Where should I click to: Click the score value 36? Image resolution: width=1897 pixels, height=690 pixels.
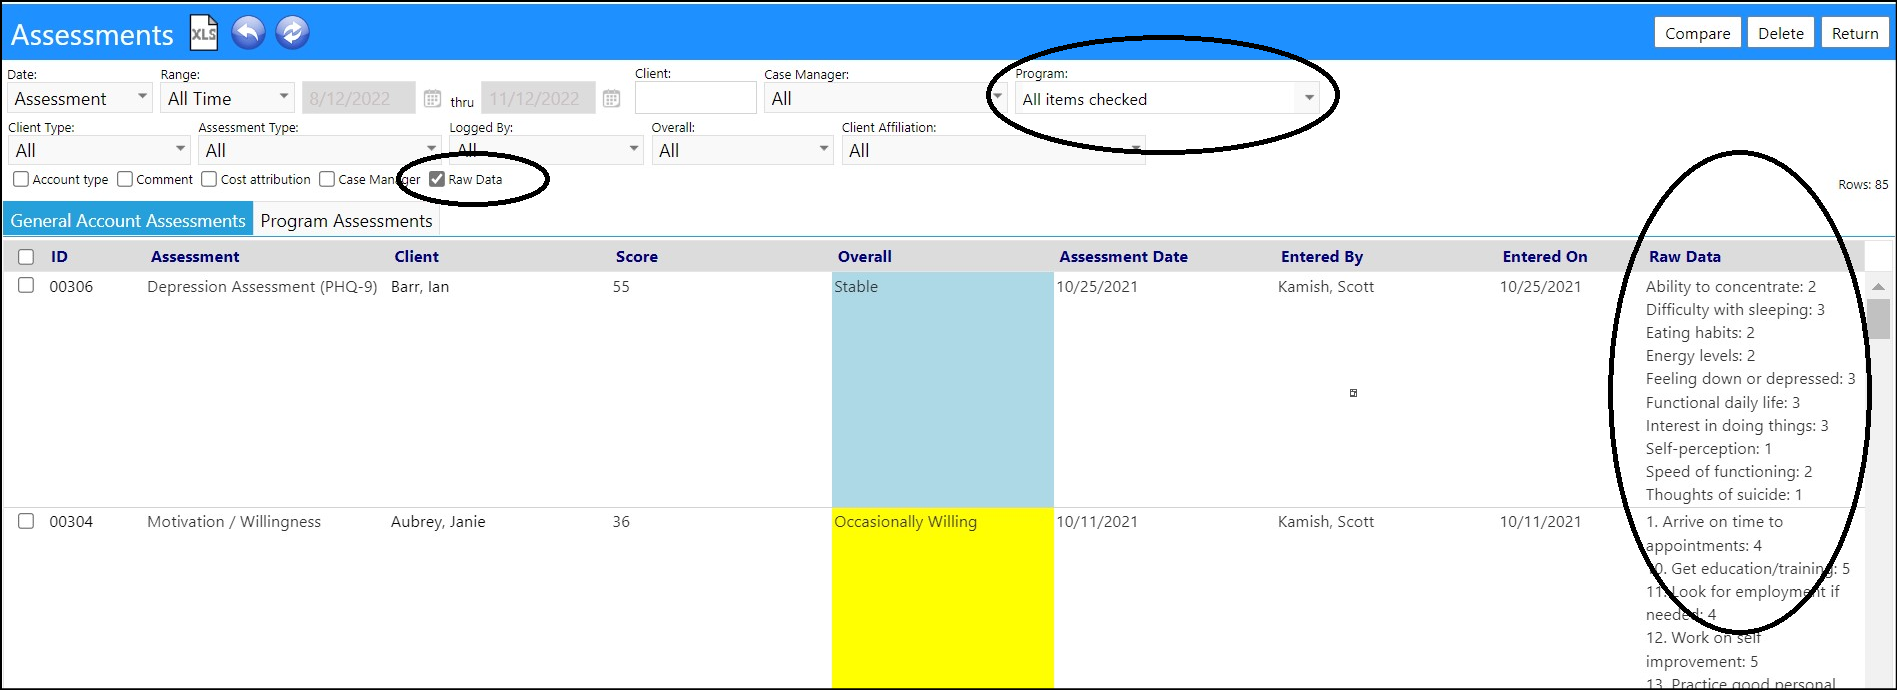tap(621, 522)
